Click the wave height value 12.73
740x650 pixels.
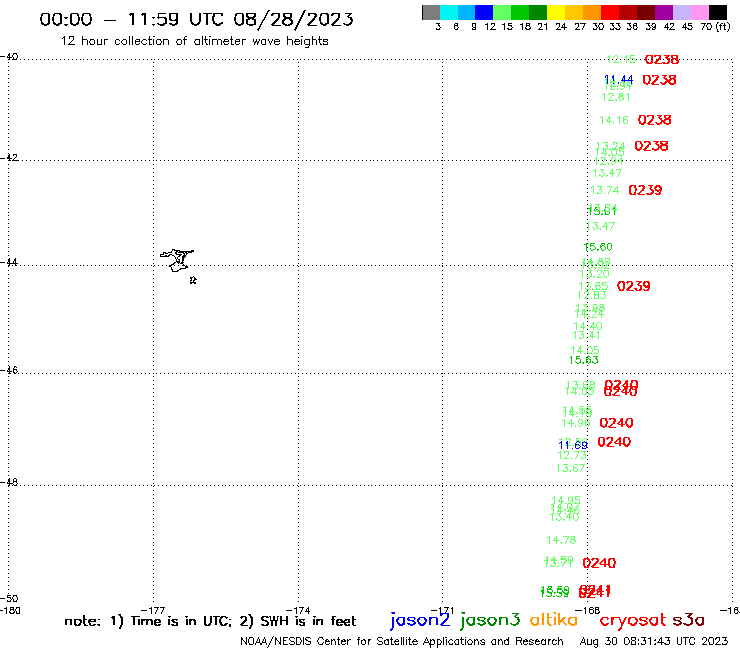[x=572, y=456]
